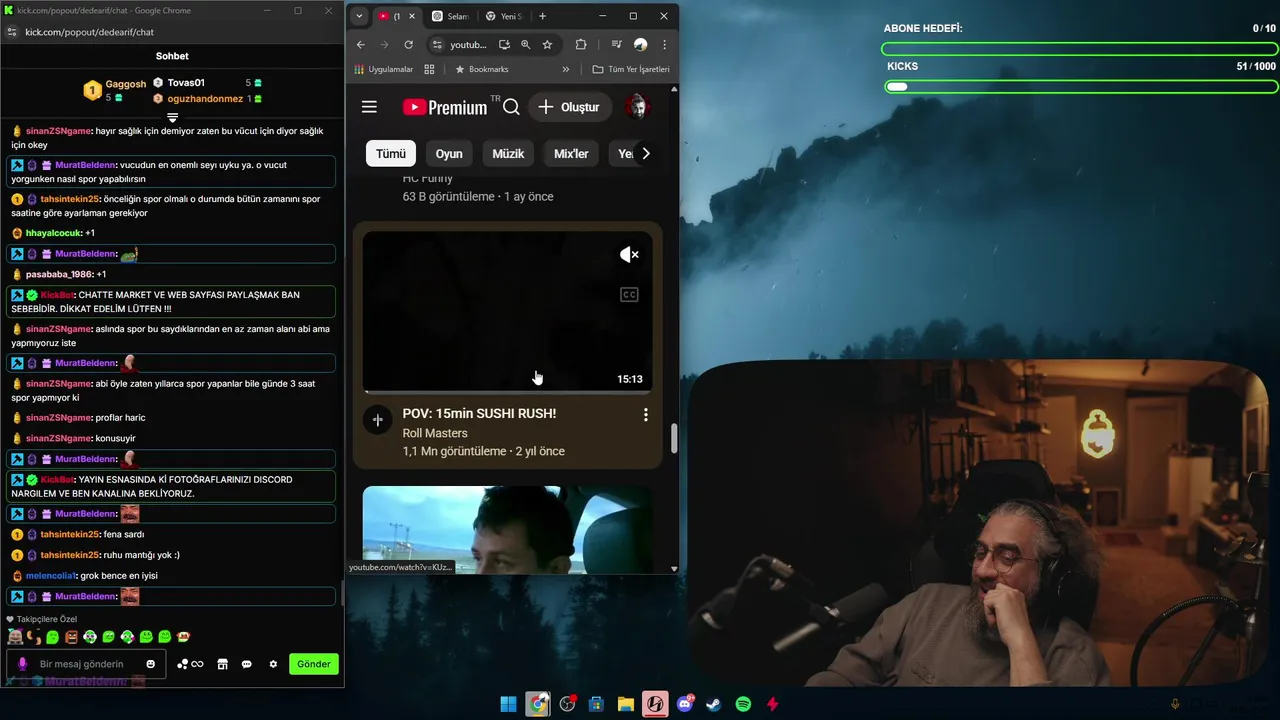Screen dimensions: 1280x720
Task: Open the Chrome profile avatar
Action: (640, 44)
